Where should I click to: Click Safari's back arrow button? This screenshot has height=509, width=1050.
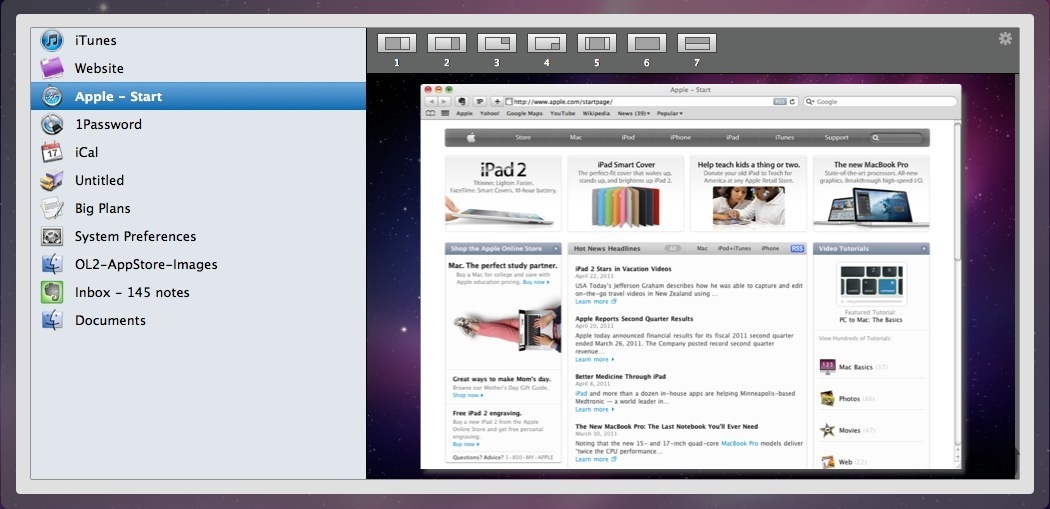tap(432, 102)
